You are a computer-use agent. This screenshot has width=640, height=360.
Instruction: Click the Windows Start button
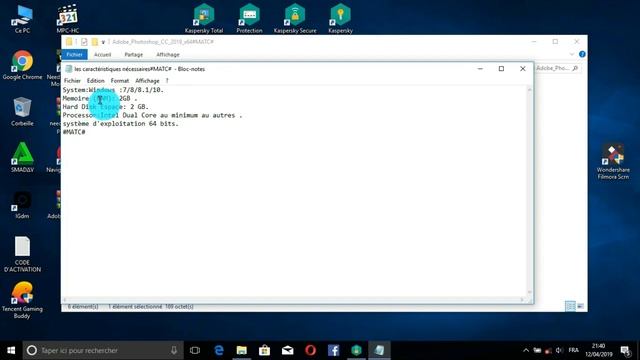tap(11, 350)
